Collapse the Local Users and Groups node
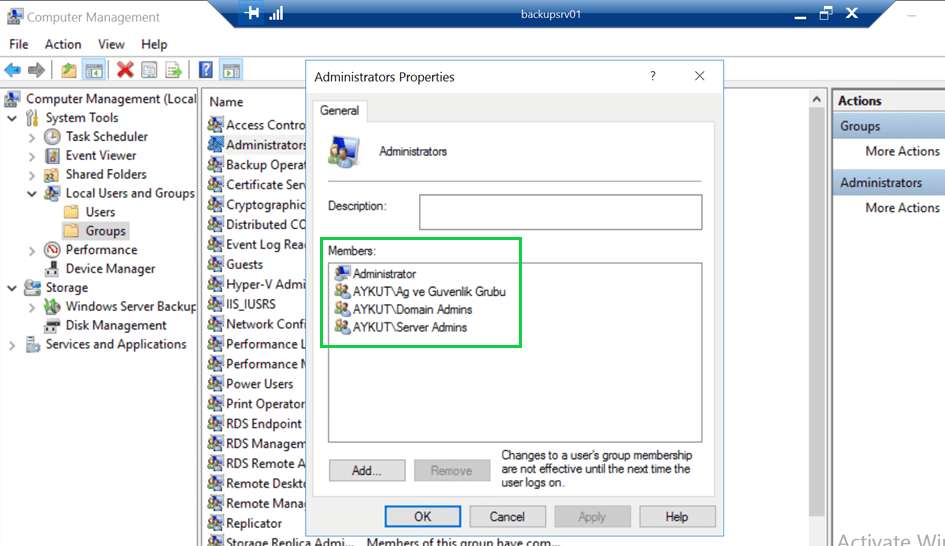 pos(32,194)
